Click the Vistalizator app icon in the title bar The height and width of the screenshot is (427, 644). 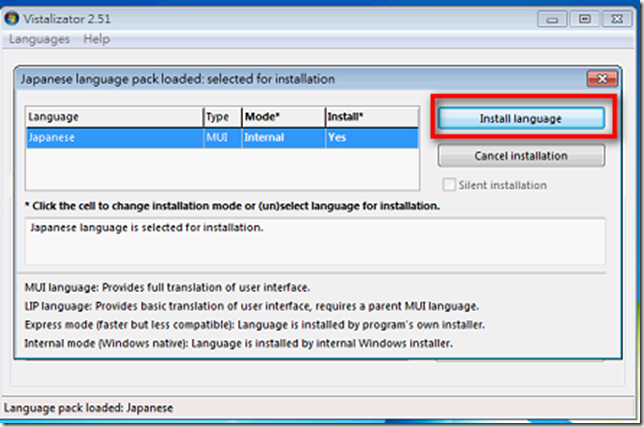pos(12,18)
